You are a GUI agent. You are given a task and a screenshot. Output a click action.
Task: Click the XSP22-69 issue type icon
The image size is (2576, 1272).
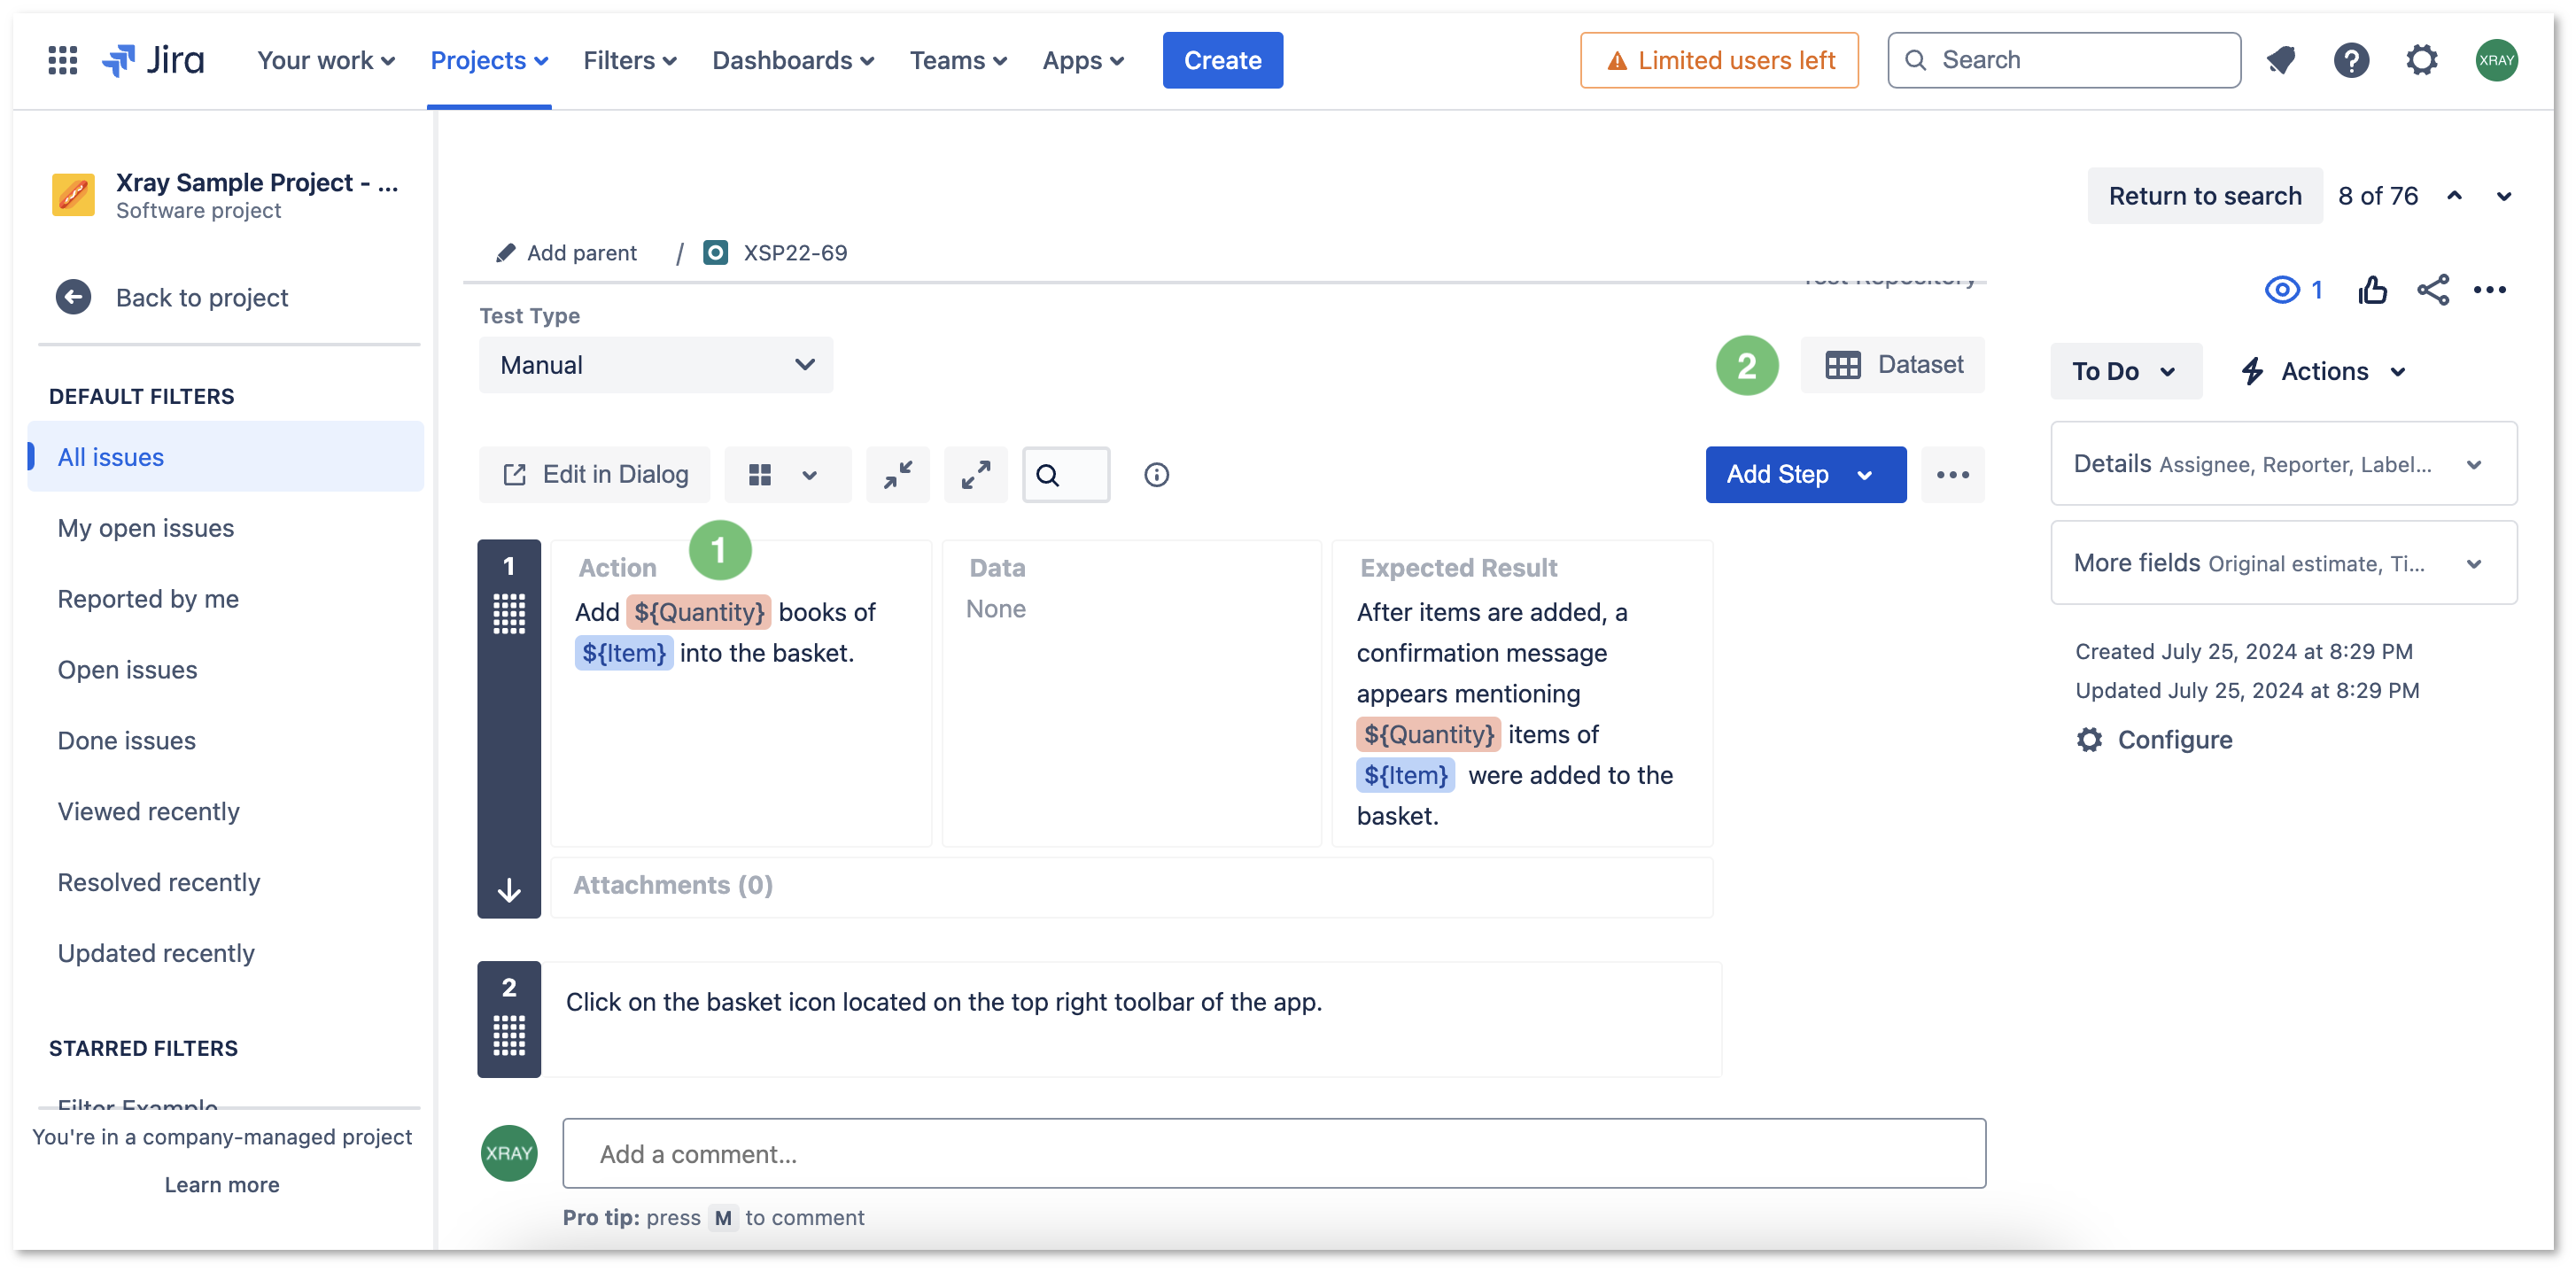click(x=715, y=253)
